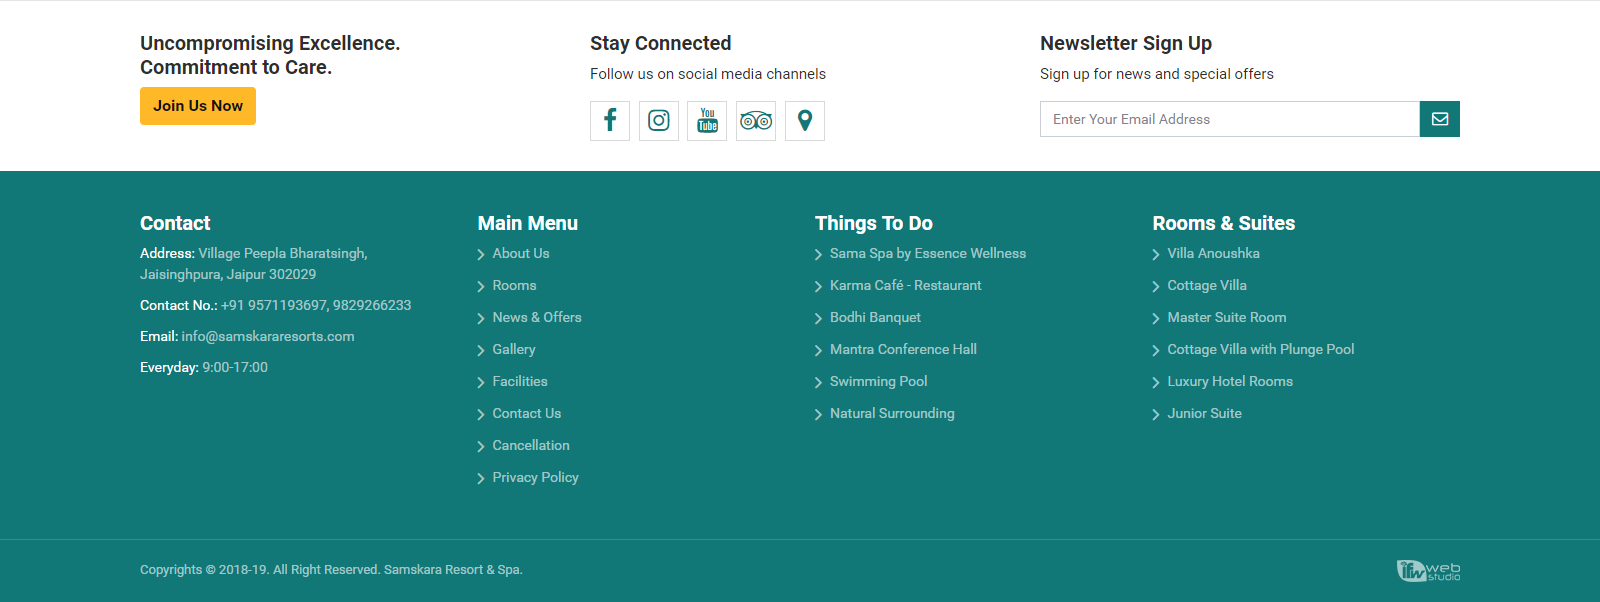Screen dimensions: 1600x602
Task: Open About Us in Main Menu
Action: pos(520,254)
